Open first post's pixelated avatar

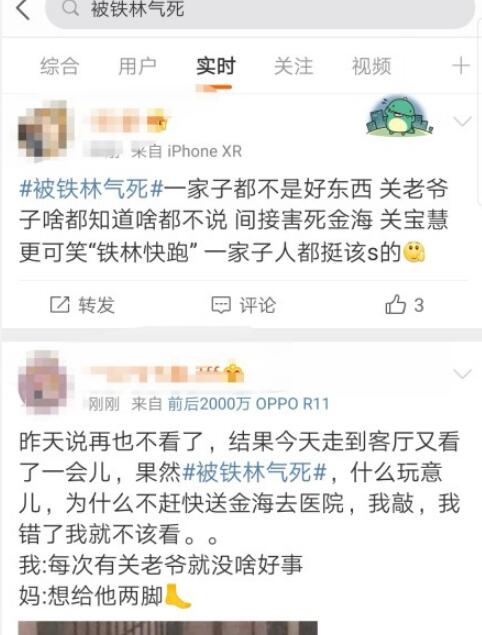pyautogui.click(x=45, y=130)
